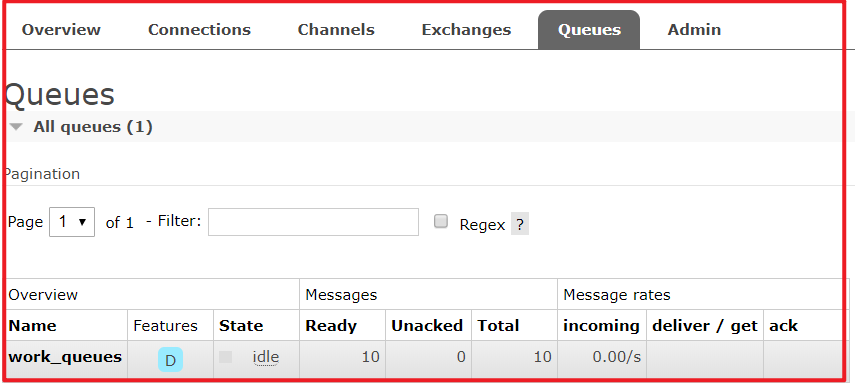Click the Pagination label

pos(41,174)
